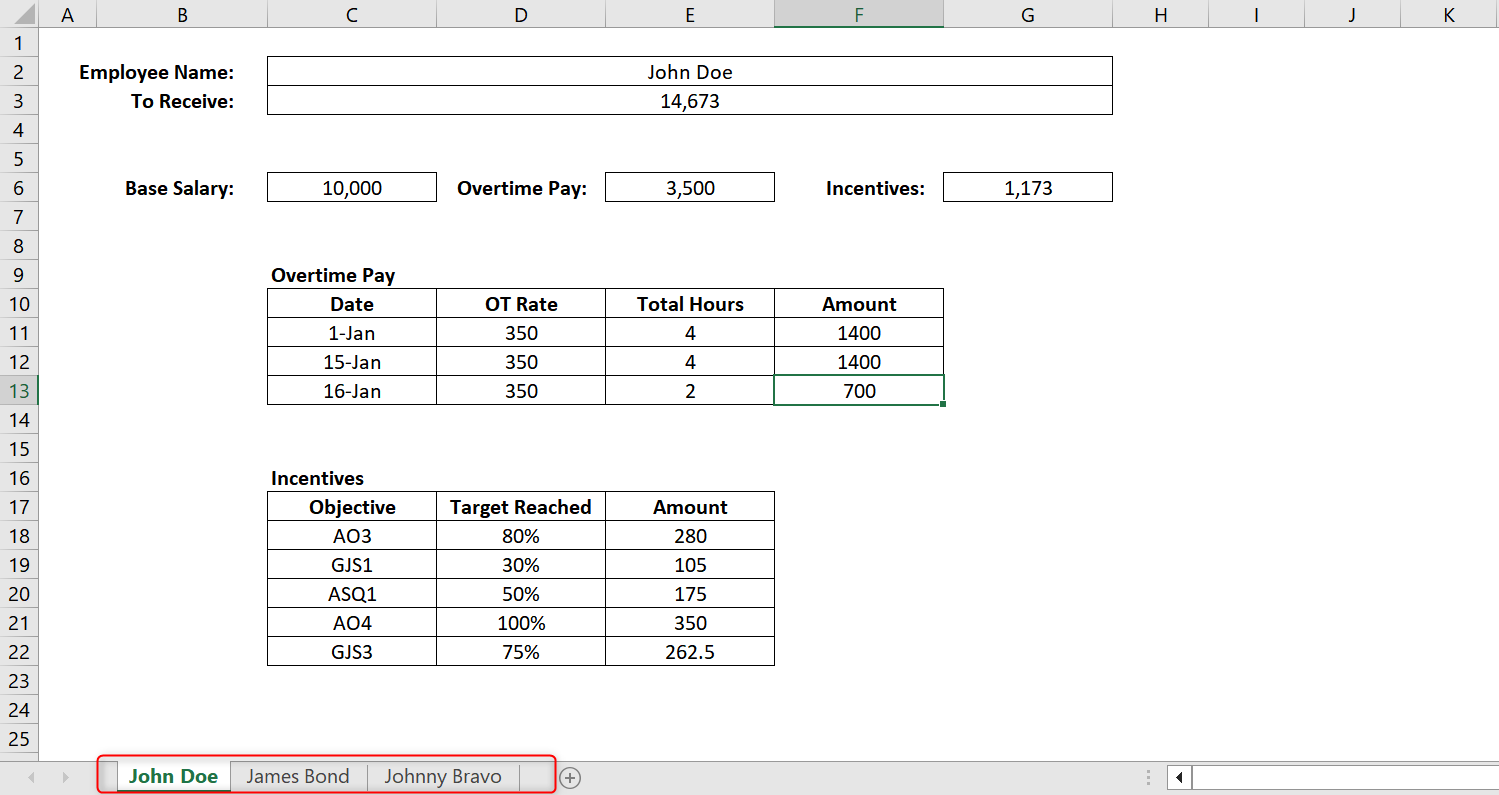This screenshot has height=795, width=1499.
Task: Click the Incentives total cell 1,173
Action: tap(1028, 188)
